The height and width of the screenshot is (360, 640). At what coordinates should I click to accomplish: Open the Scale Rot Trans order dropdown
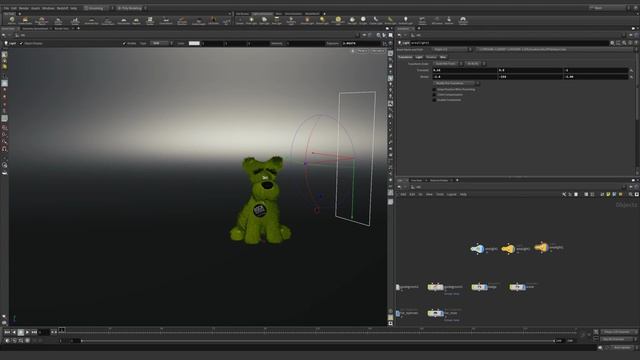448,64
